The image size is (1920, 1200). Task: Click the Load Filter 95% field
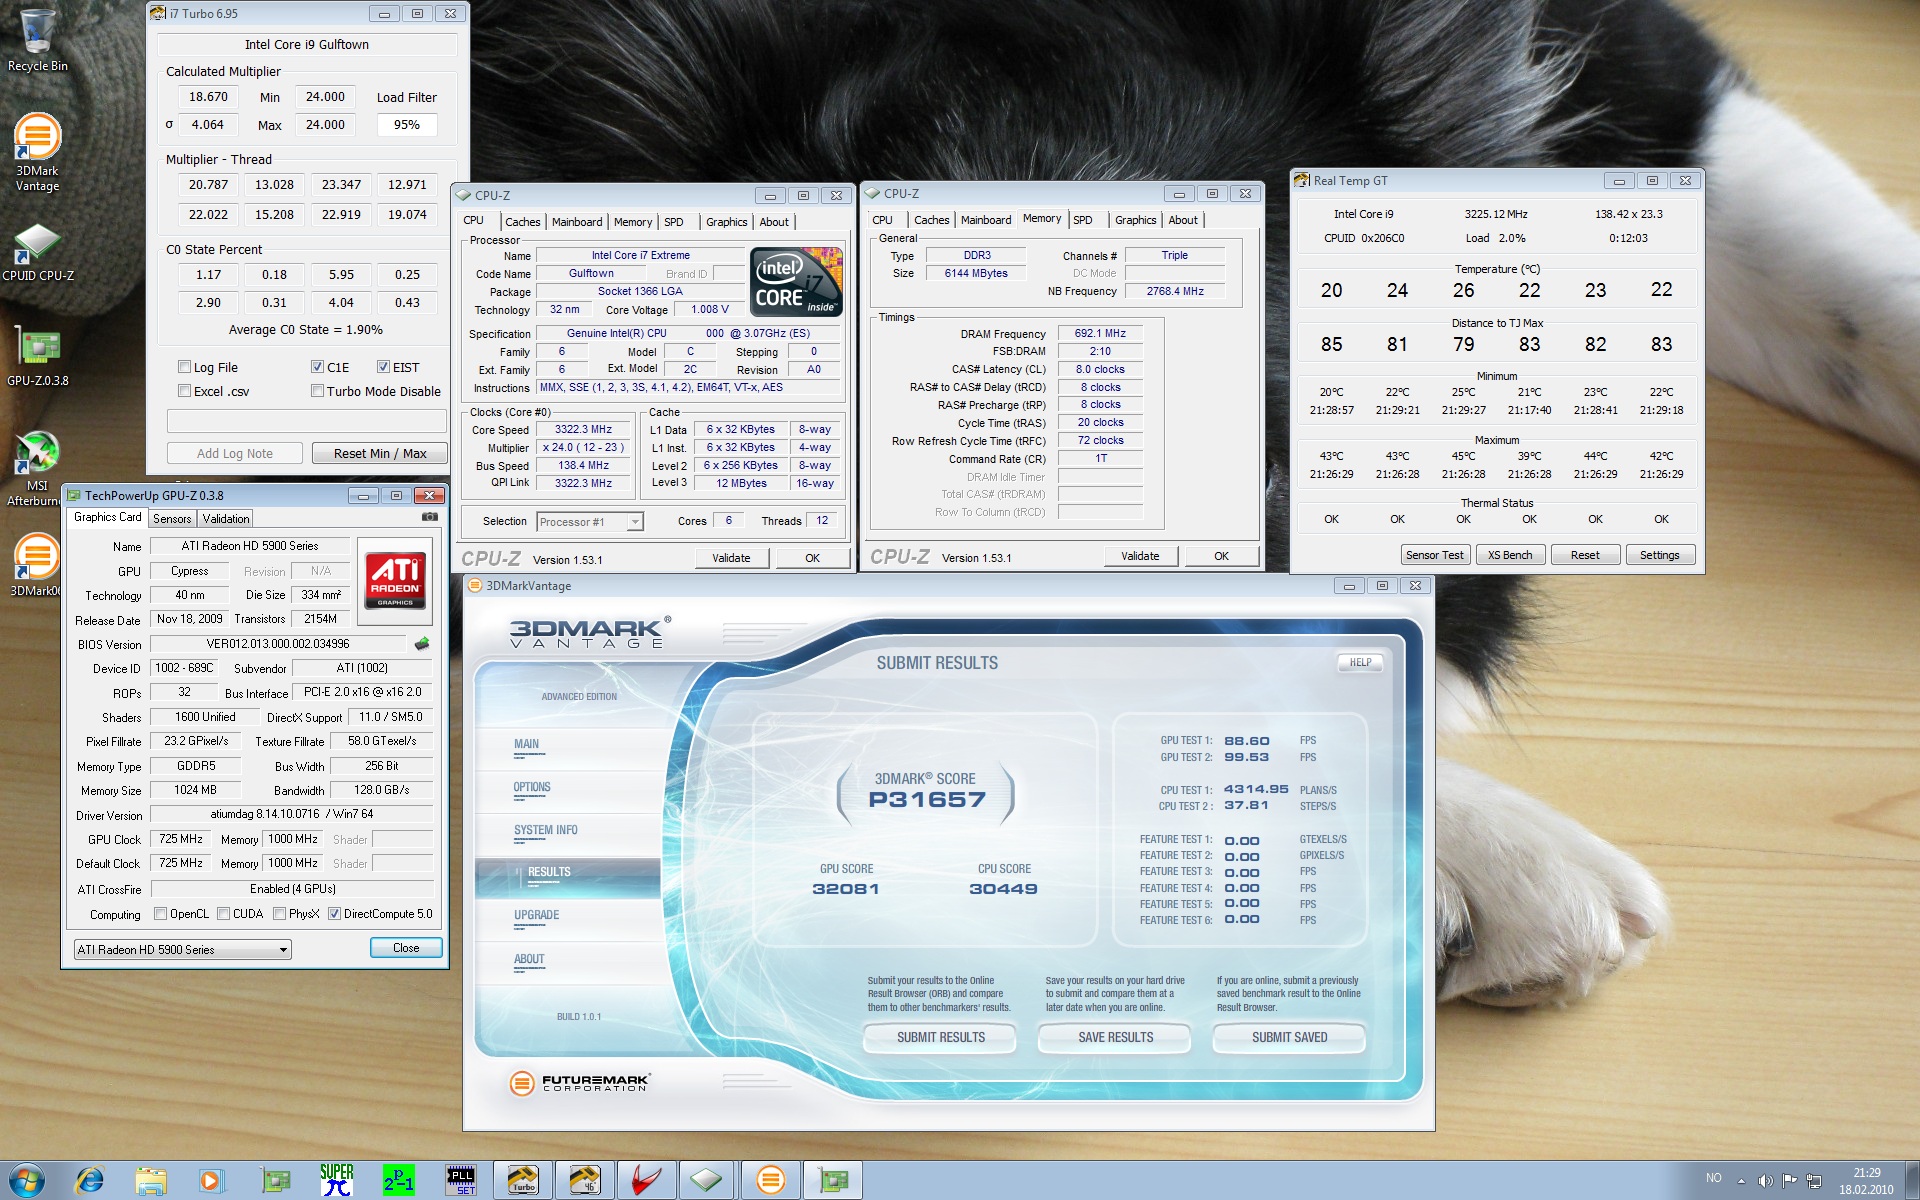(x=407, y=125)
